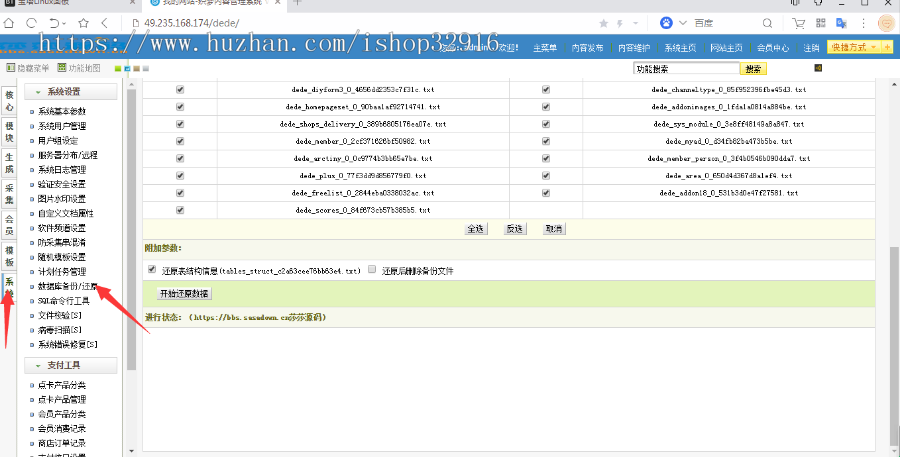Enable 还原后删除备份文件 checkbox

[372, 269]
